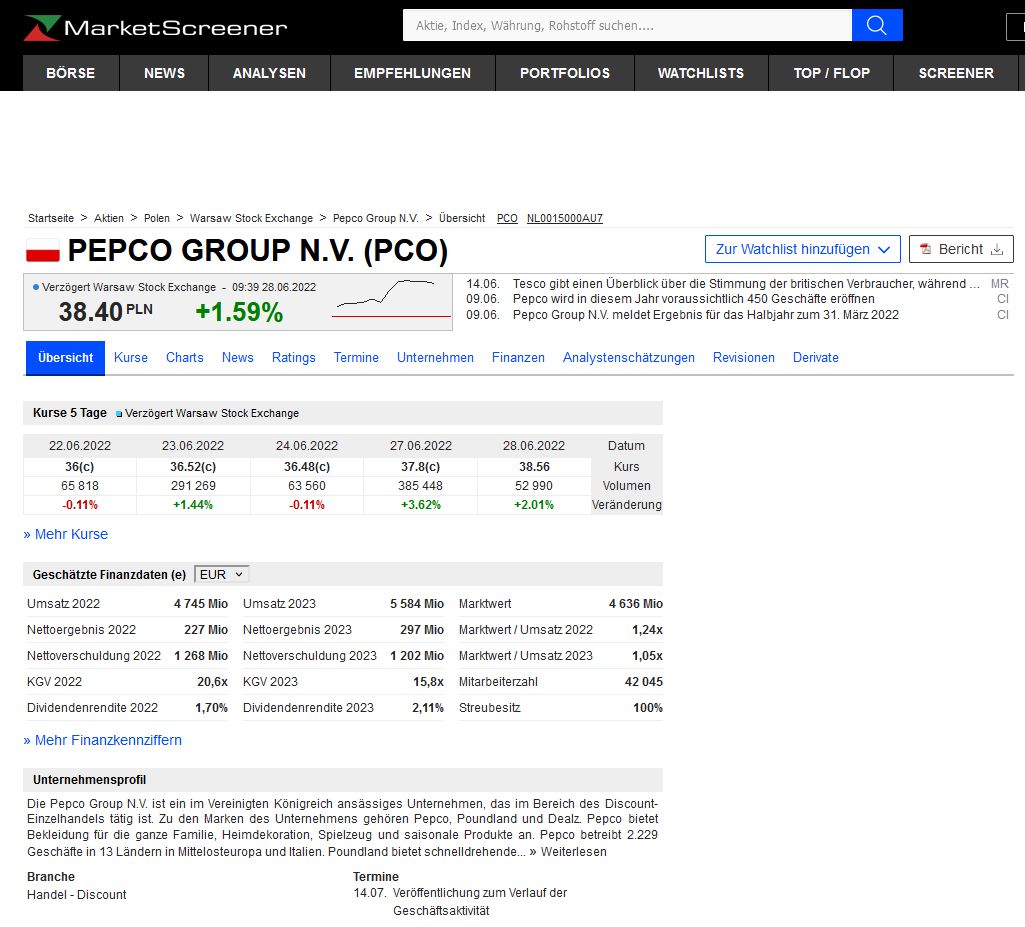Open news about Pepco opening 450 stores
1025x927 pixels.
694,299
